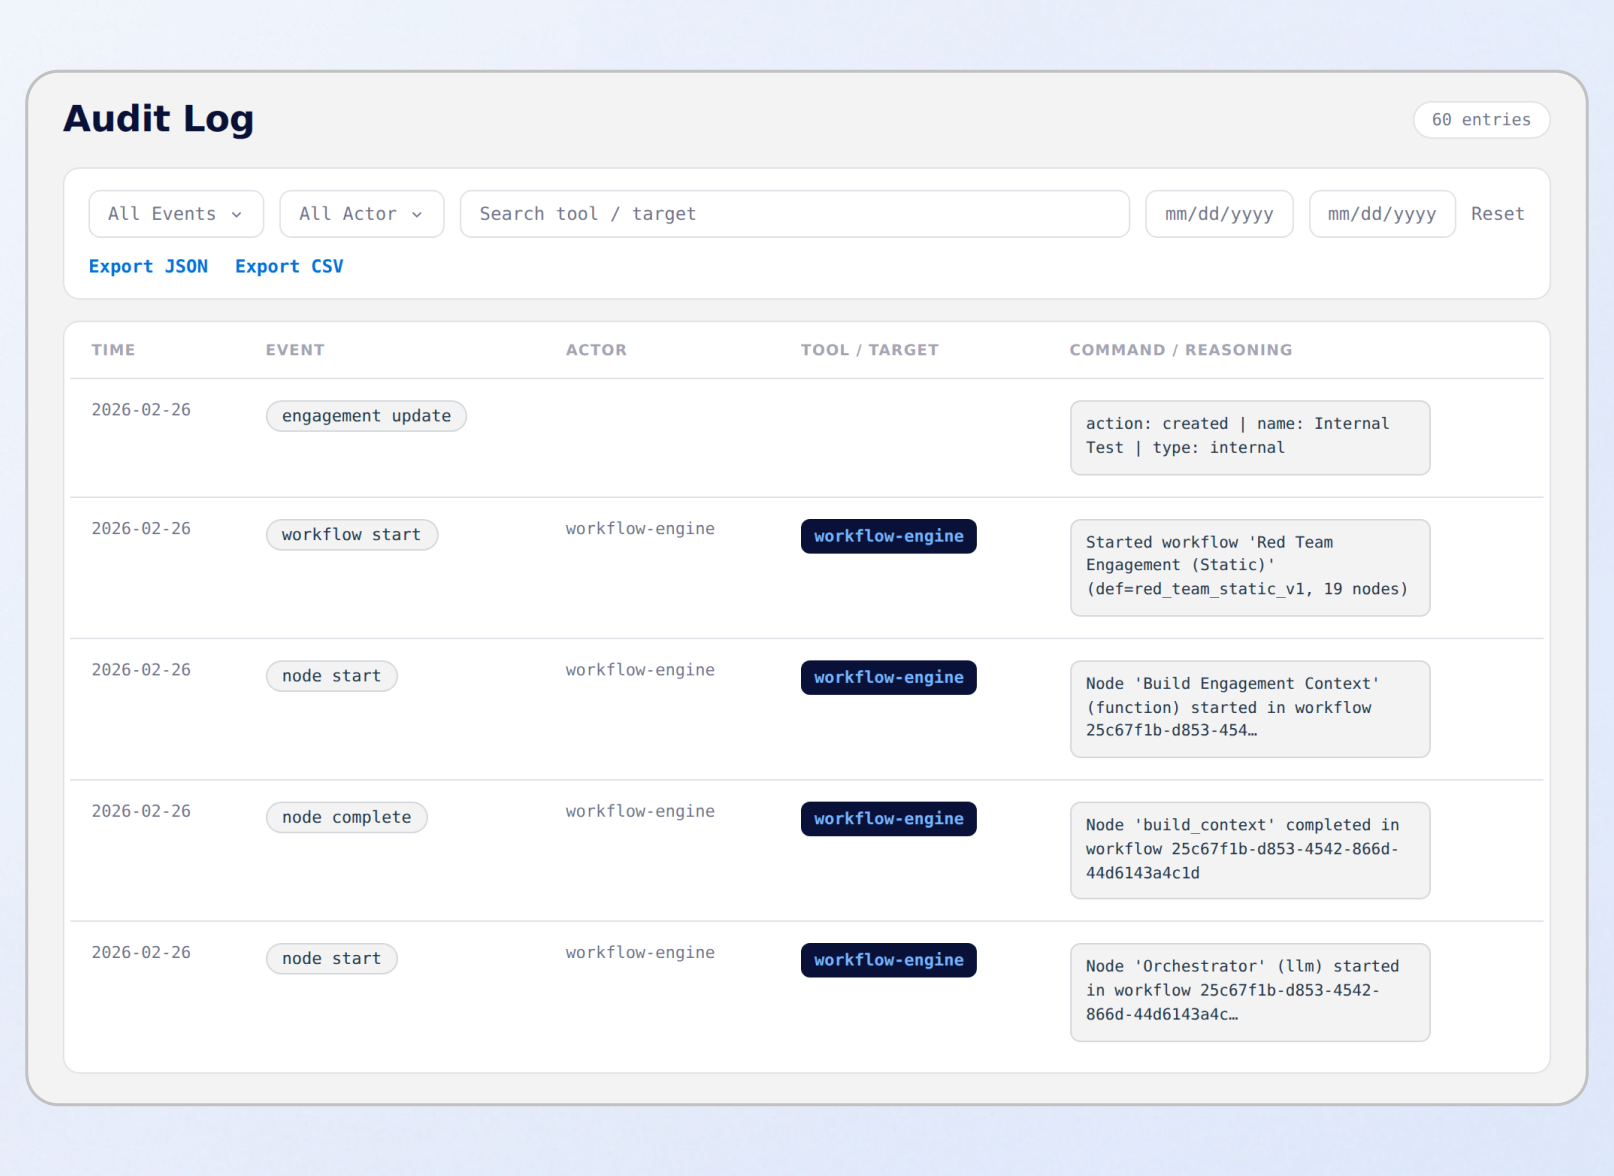Click the Audit Log heading

pyautogui.click(x=159, y=119)
